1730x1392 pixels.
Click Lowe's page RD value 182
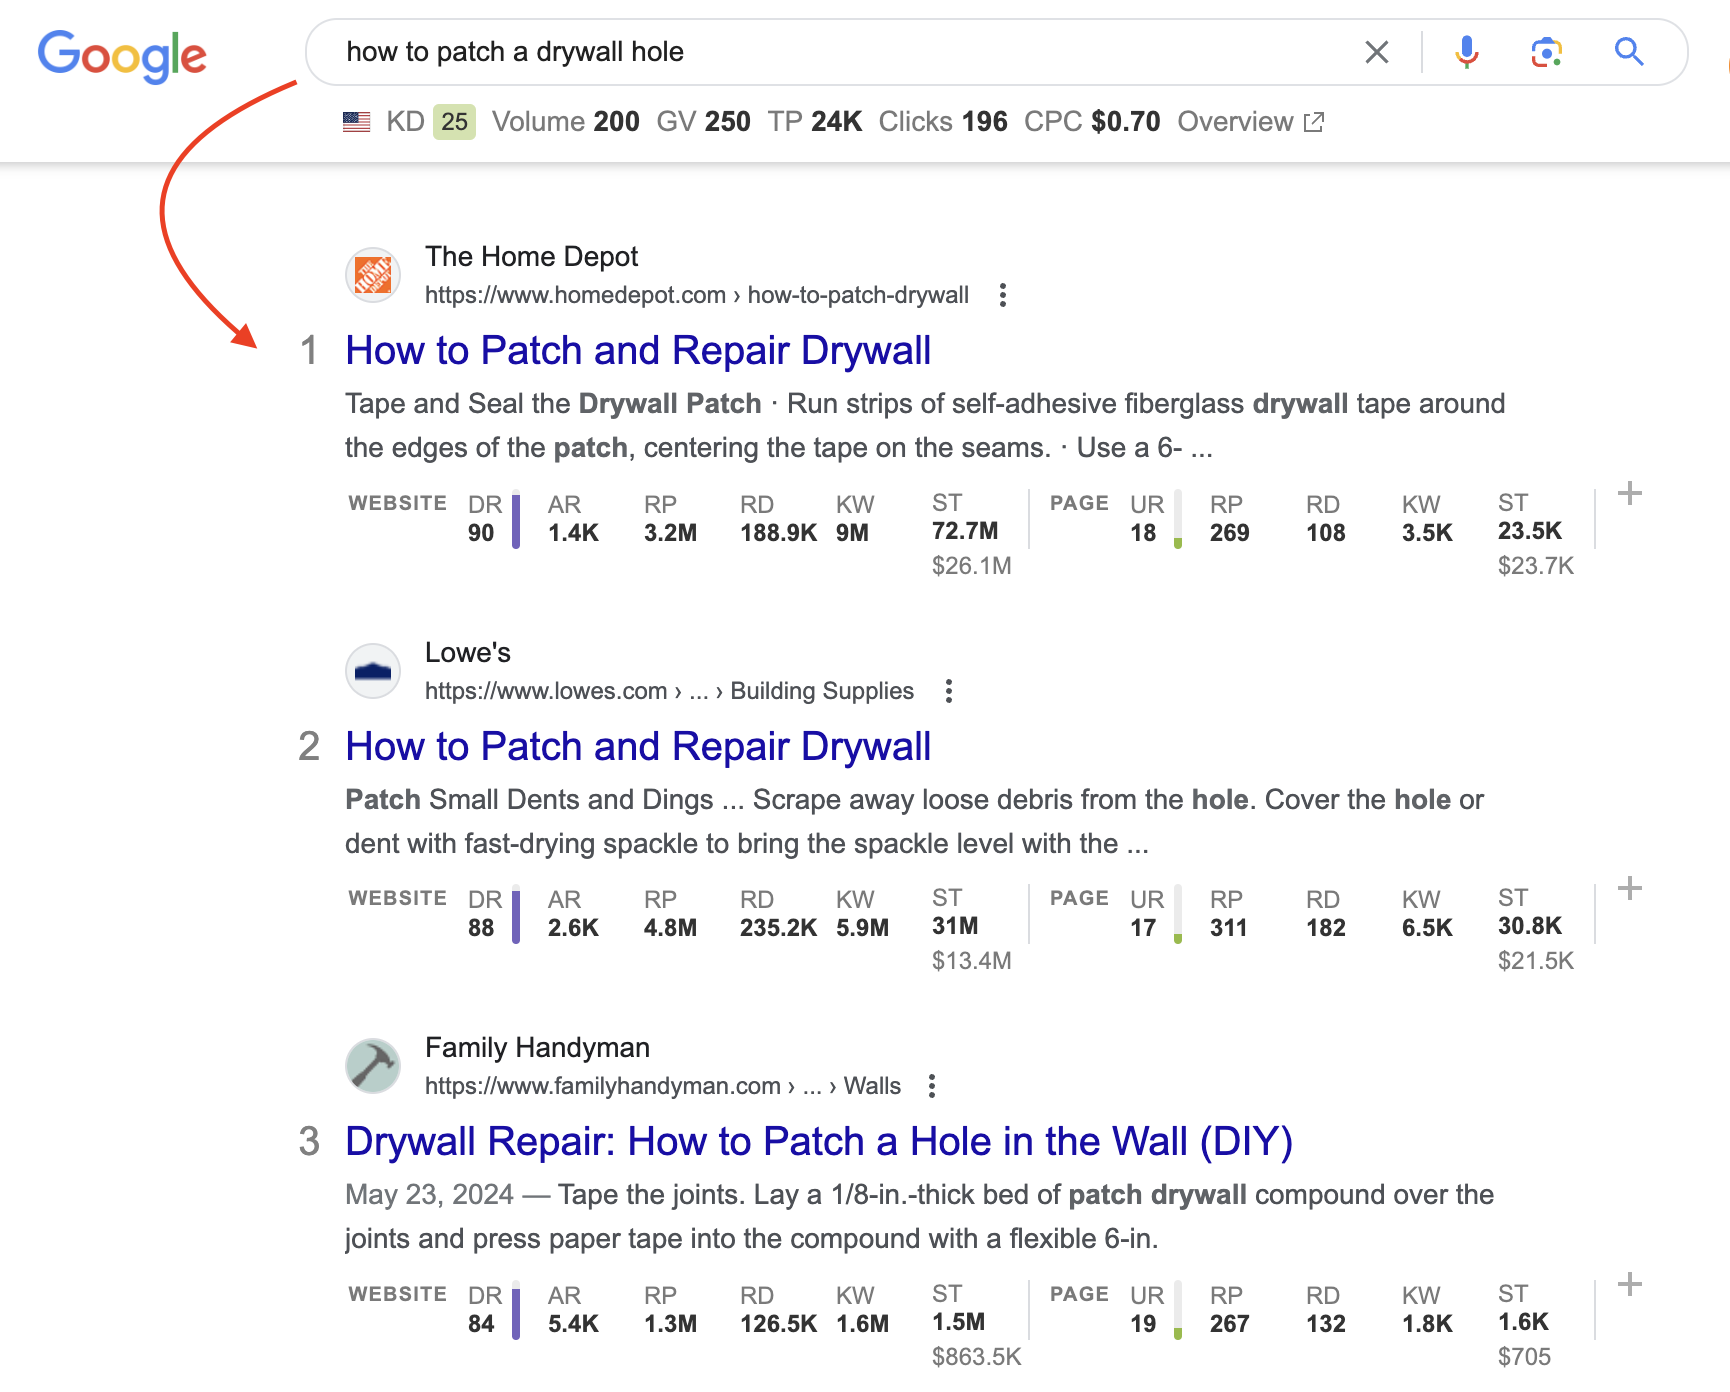tap(1326, 928)
